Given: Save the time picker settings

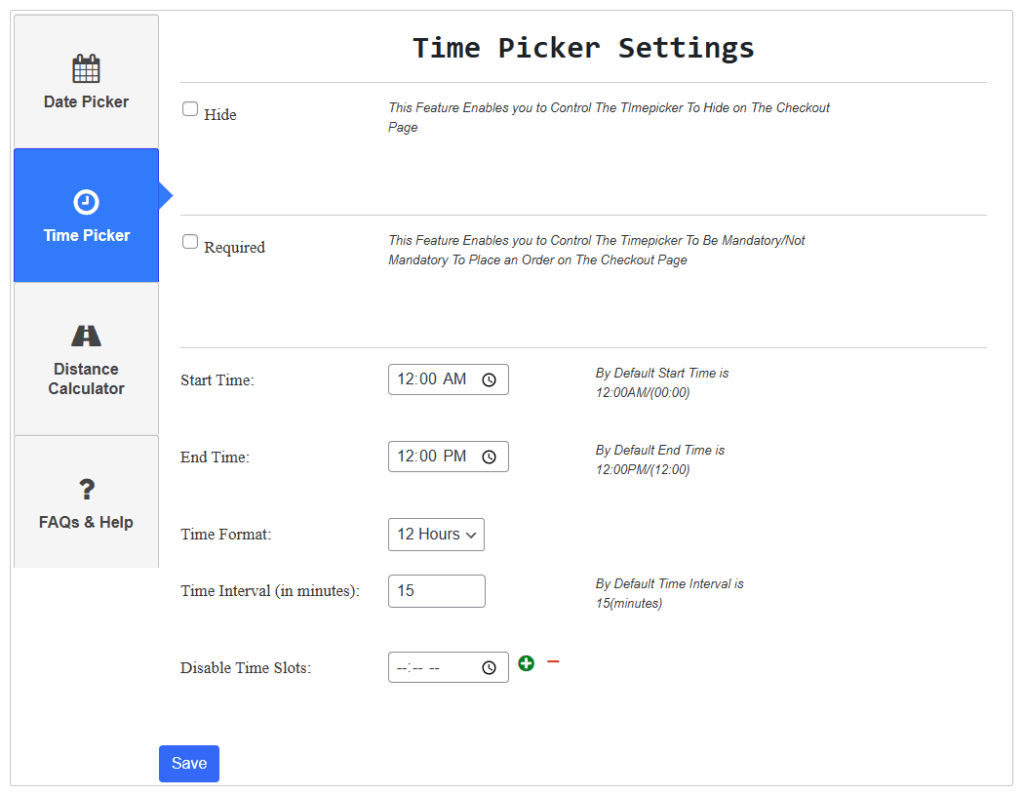Looking at the screenshot, I should (x=188, y=763).
